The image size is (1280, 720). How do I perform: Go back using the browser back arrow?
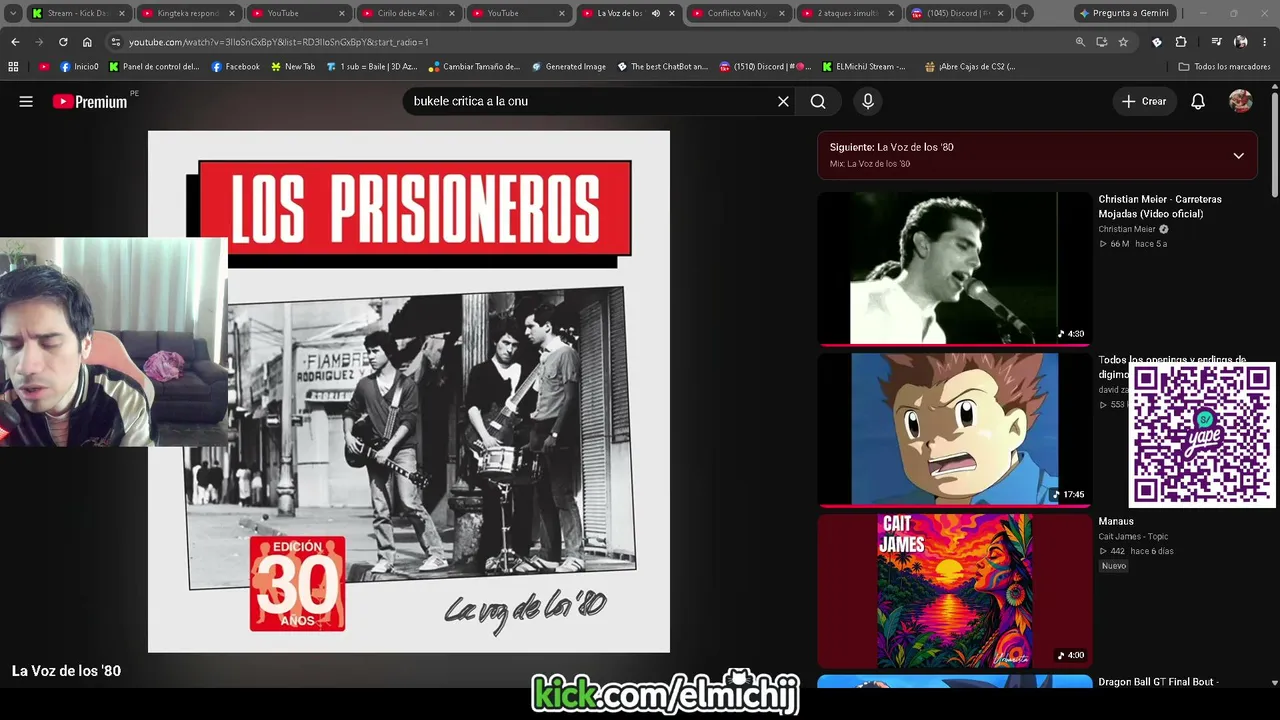point(15,42)
